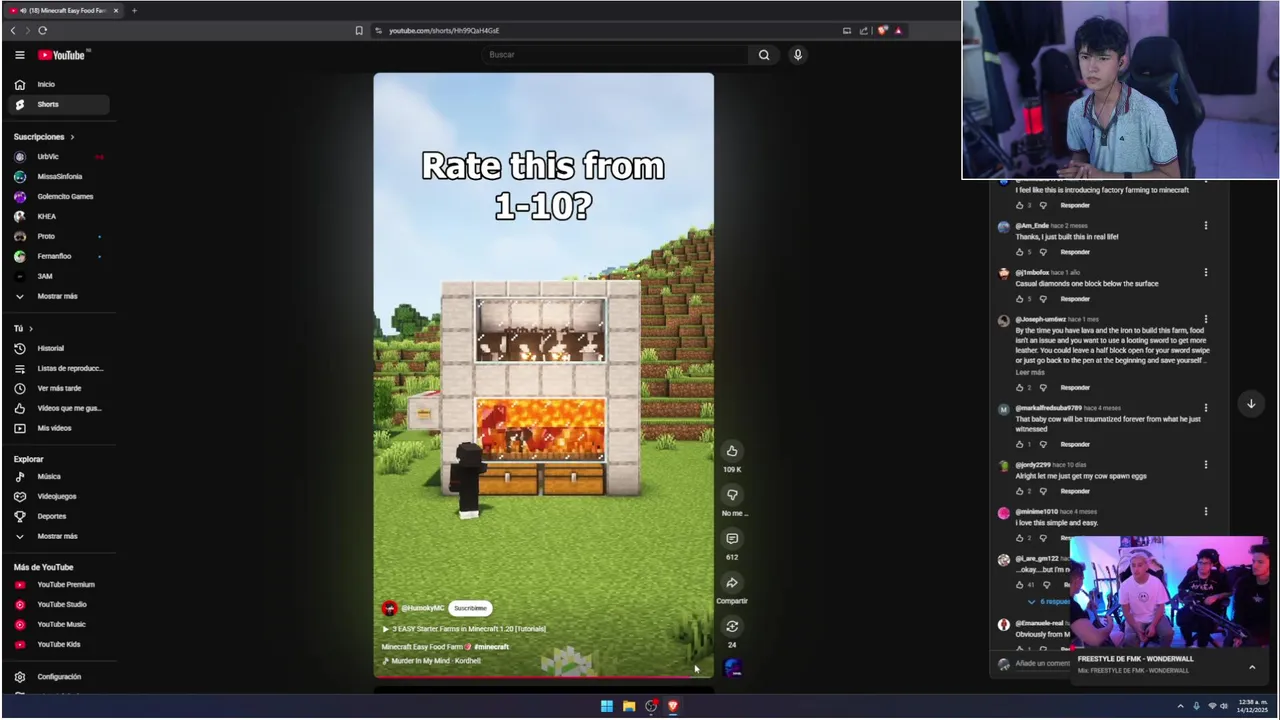Image resolution: width=1280 pixels, height=720 pixels.
Task: Click the Suscribirme button on the Short
Action: click(470, 608)
